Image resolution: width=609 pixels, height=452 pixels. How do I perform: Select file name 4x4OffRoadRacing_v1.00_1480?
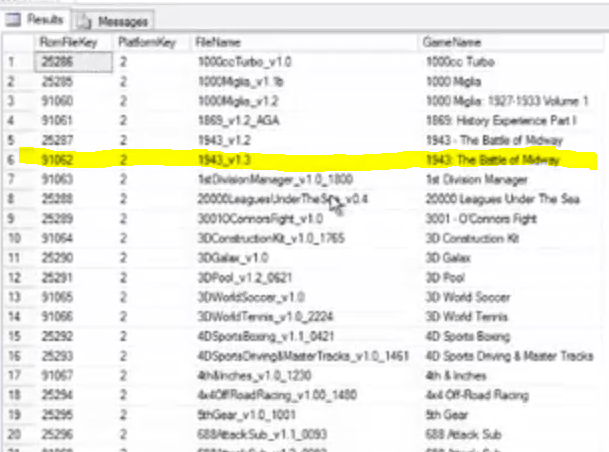[x=277, y=395]
